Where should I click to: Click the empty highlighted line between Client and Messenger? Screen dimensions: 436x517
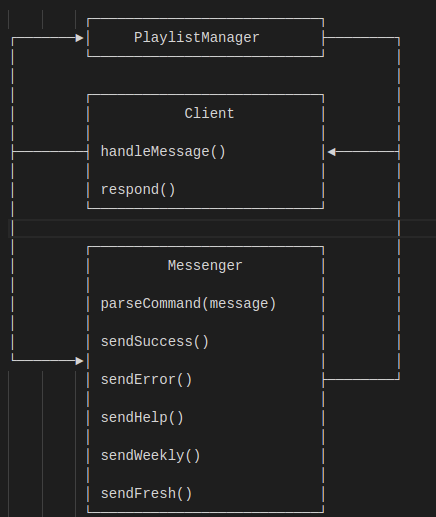[222, 228]
